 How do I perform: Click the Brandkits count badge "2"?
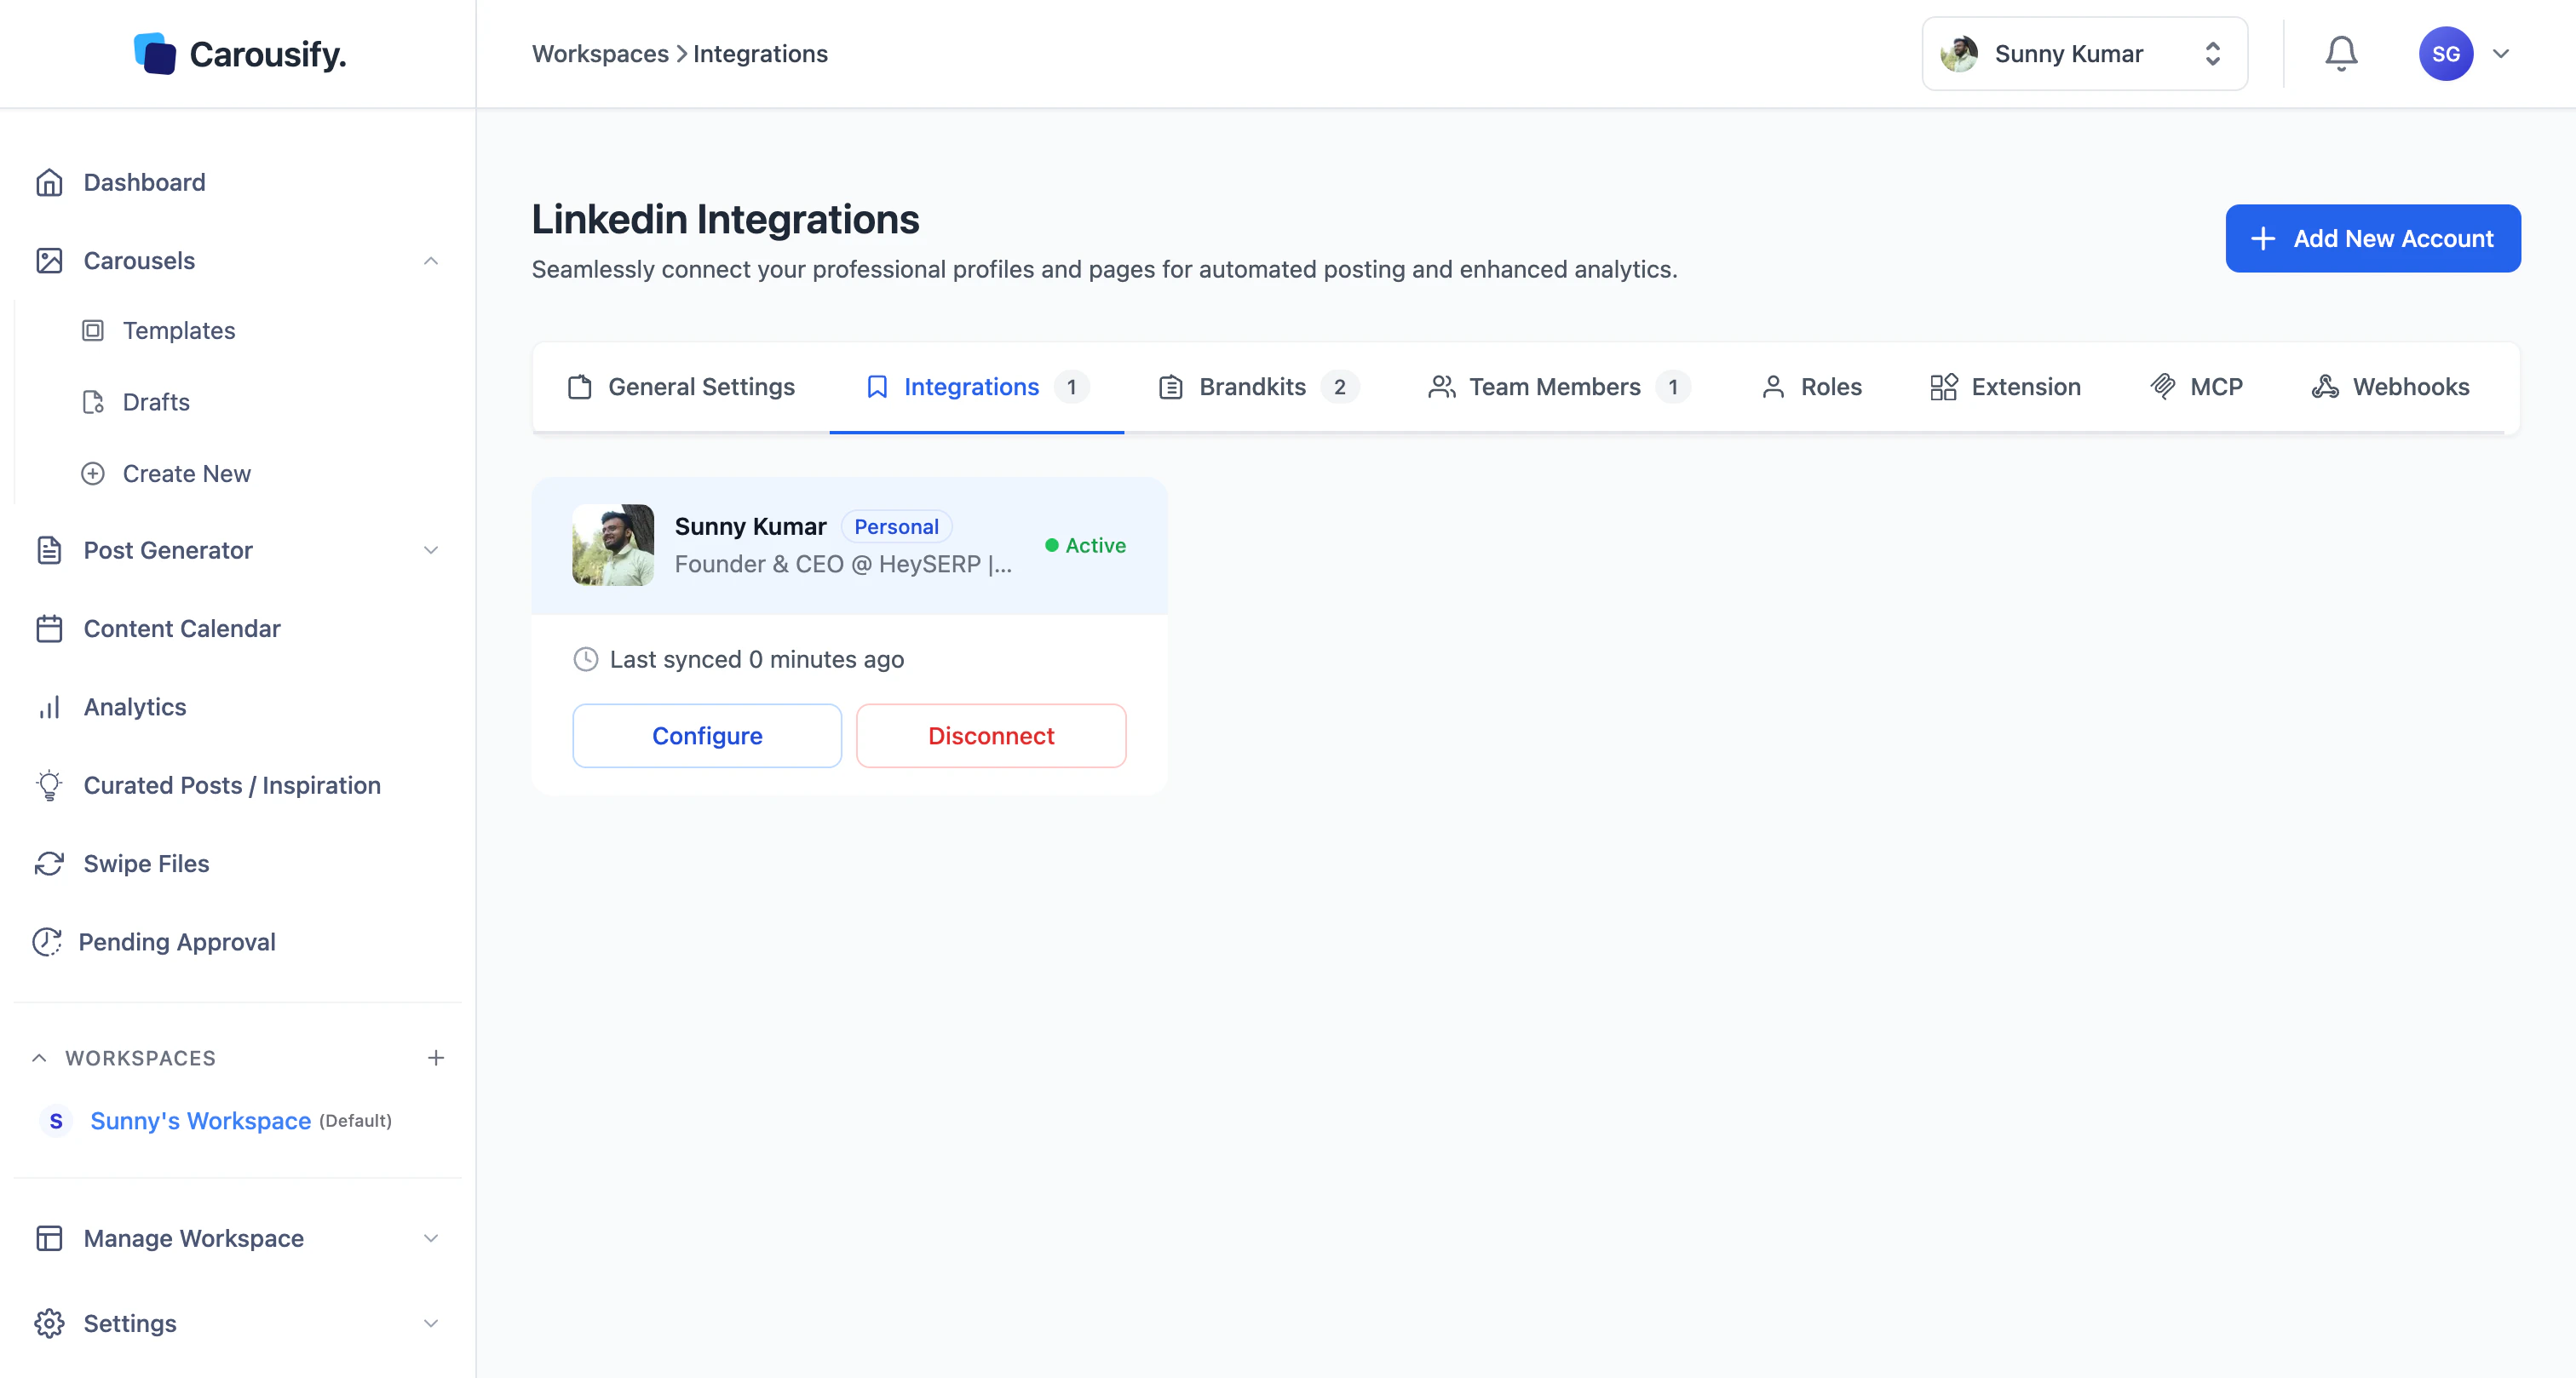click(1340, 387)
